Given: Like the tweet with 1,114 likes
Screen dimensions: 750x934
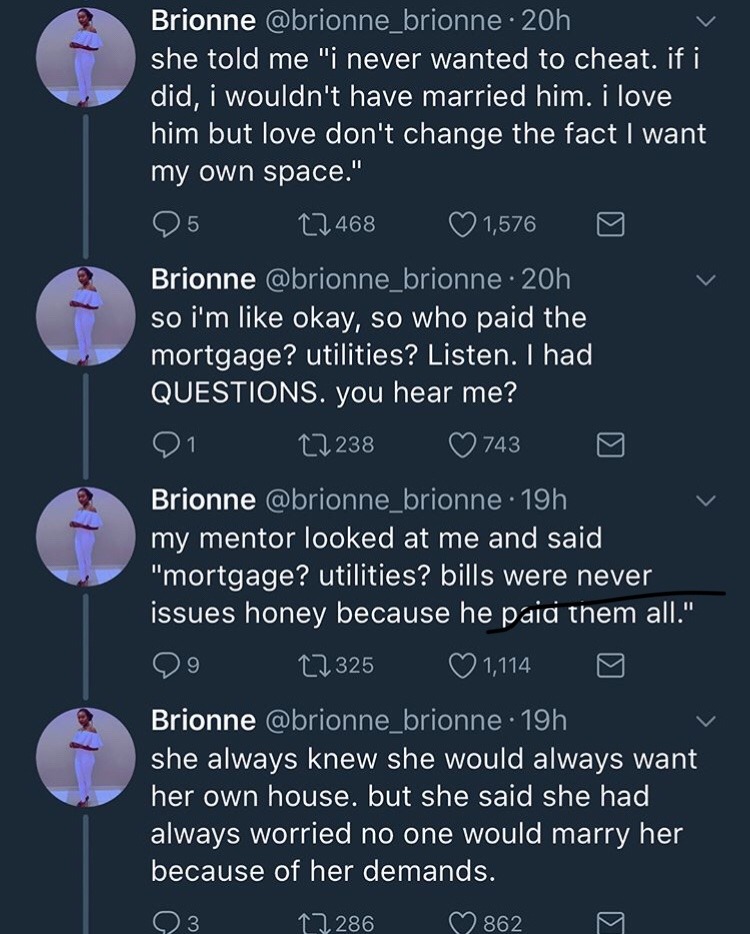Looking at the screenshot, I should click(463, 665).
